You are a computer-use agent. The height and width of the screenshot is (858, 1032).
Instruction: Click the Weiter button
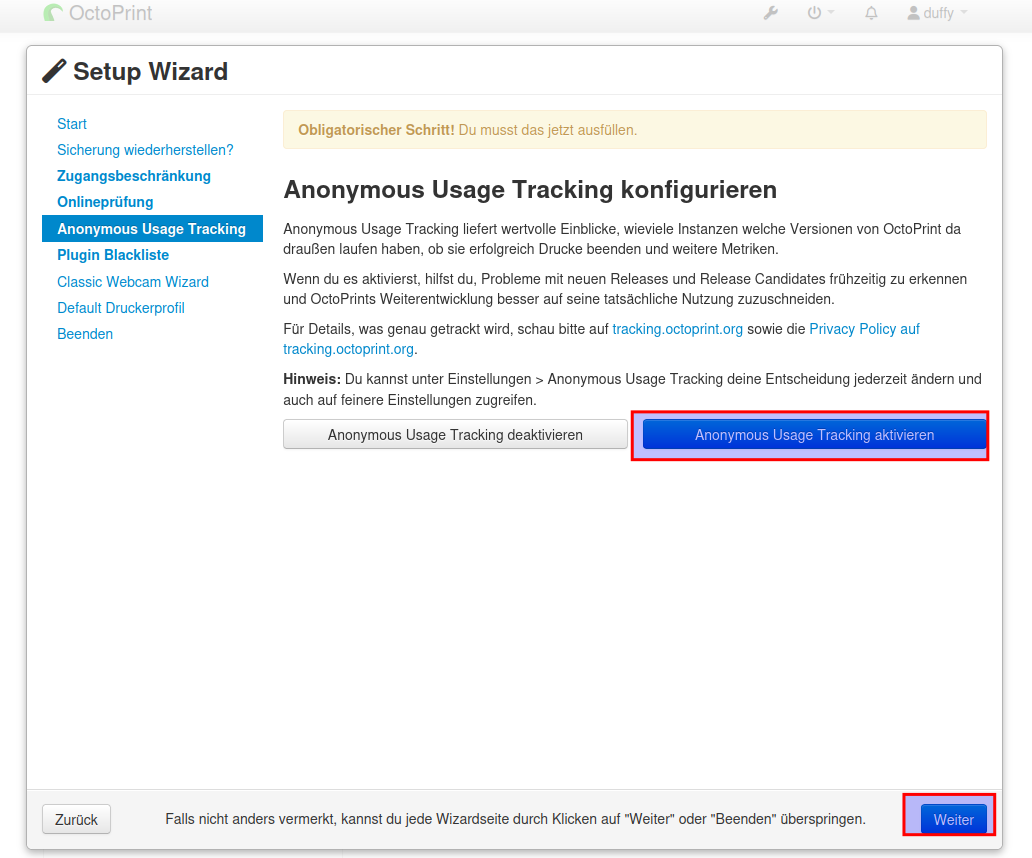pyautogui.click(x=953, y=819)
